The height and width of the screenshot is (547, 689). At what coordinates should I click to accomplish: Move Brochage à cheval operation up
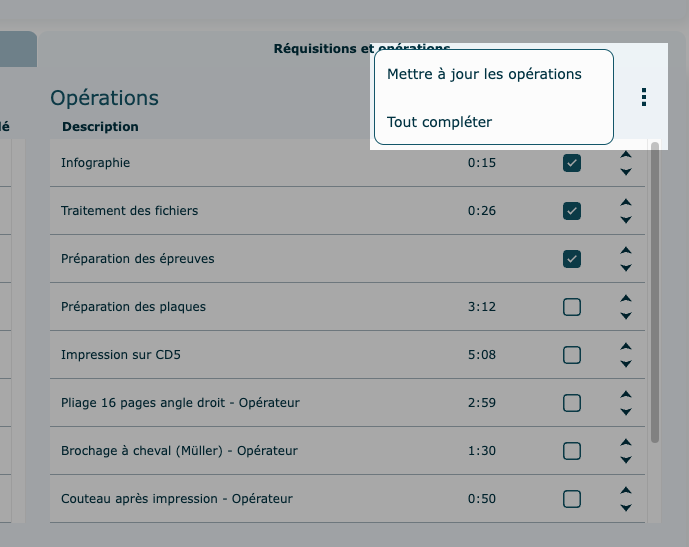coord(626,442)
